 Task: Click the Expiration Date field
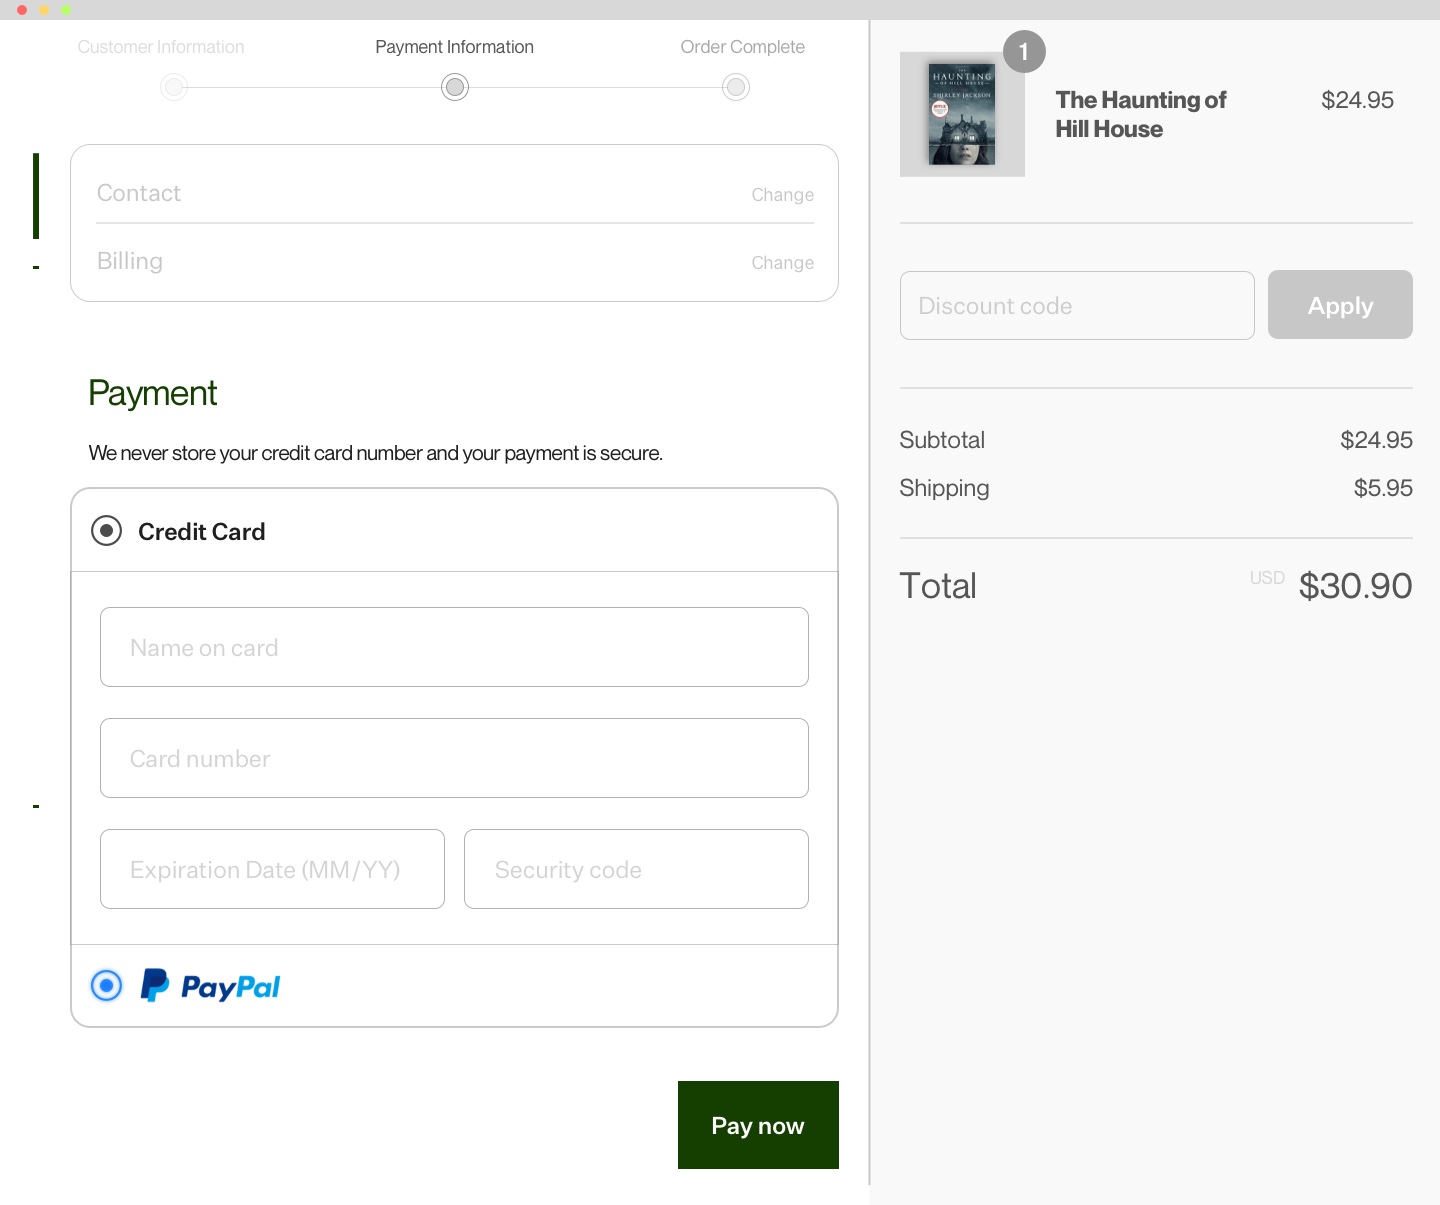point(272,869)
